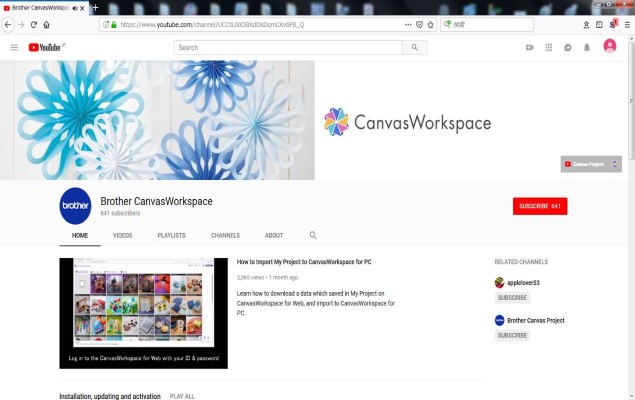Click the channel search magnifier icon
The width and height of the screenshot is (635, 400).
point(313,235)
